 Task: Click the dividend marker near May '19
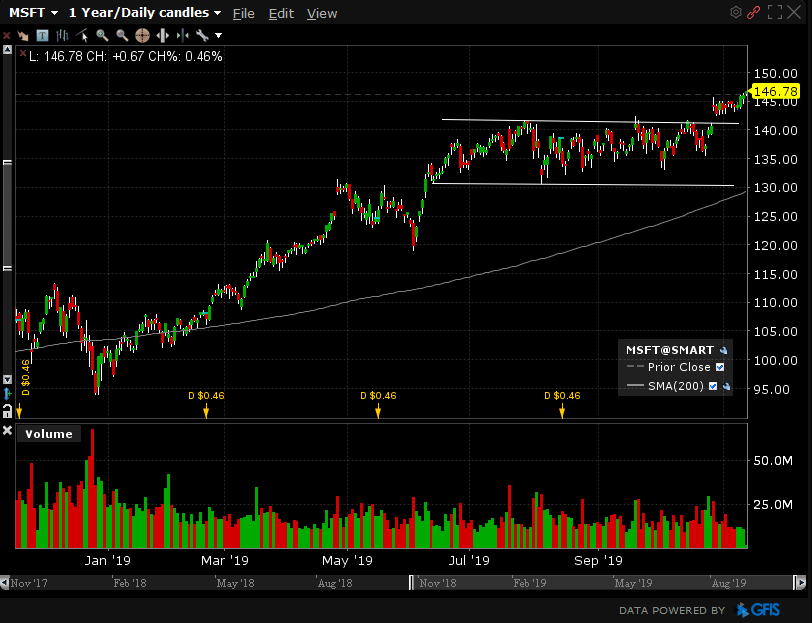[x=378, y=404]
